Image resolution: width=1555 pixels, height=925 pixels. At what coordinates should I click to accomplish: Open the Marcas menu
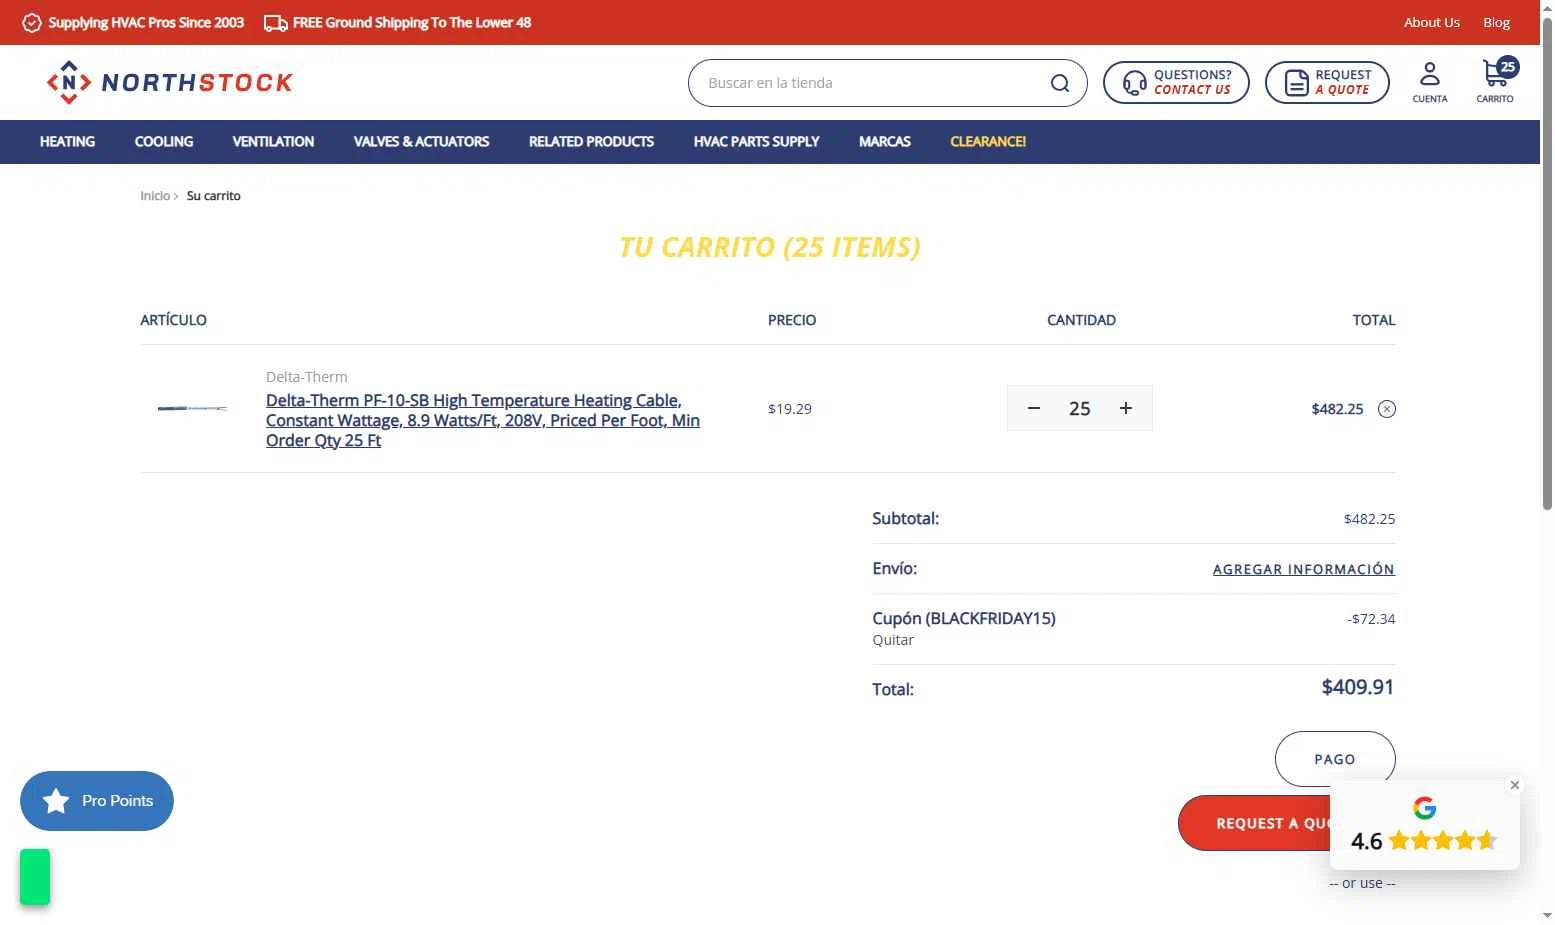885,142
